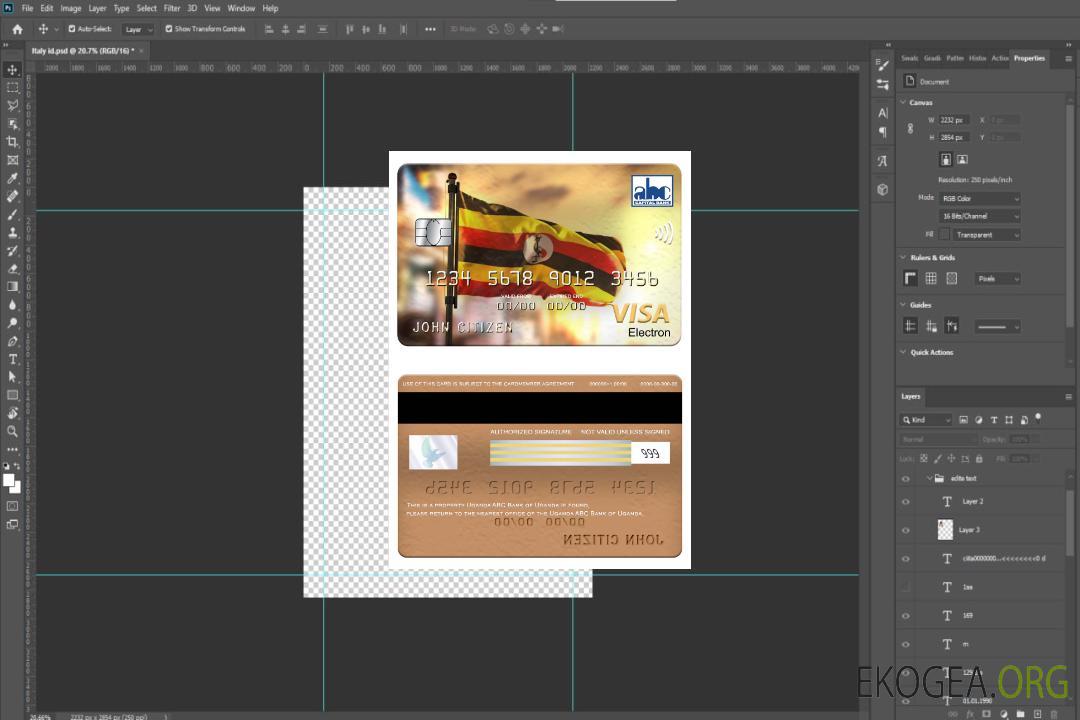The width and height of the screenshot is (1080, 720).
Task: Hide the 169 text layer
Action: pyautogui.click(x=906, y=616)
